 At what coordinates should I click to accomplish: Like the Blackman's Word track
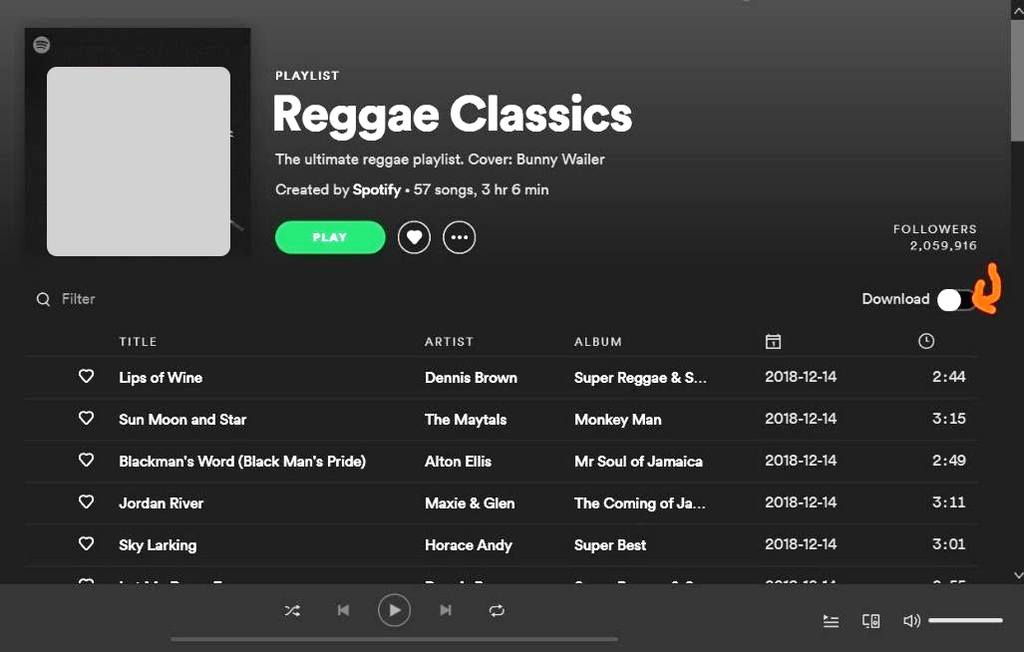pyautogui.click(x=86, y=460)
